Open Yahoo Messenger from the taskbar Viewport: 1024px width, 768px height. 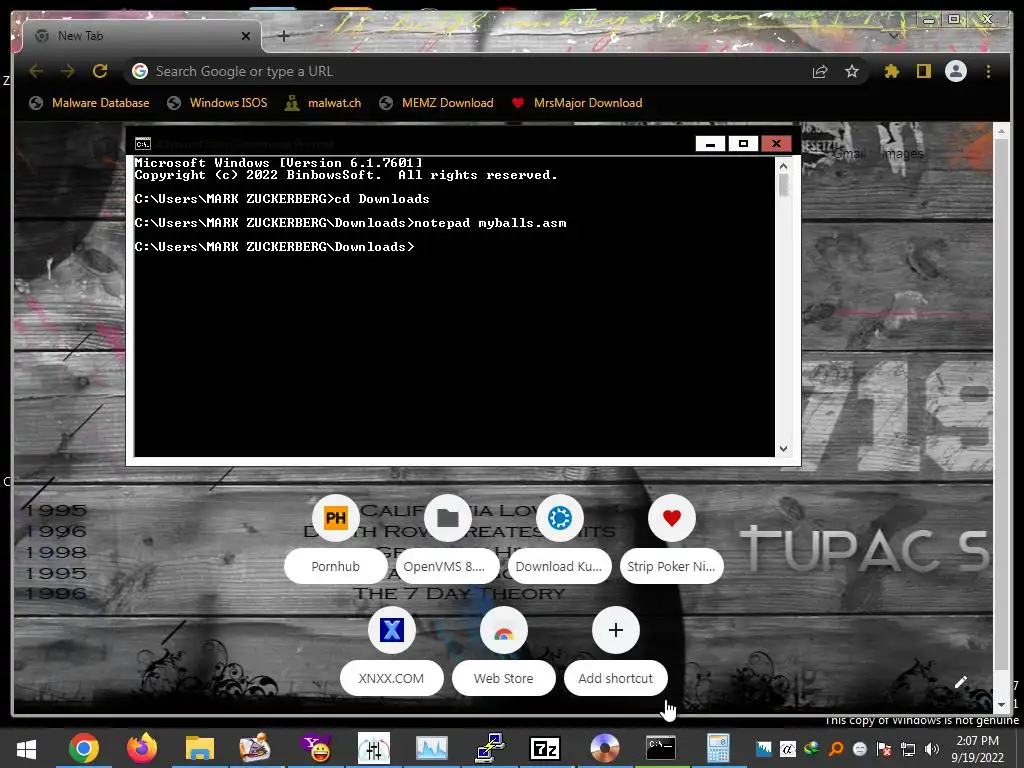pos(315,748)
